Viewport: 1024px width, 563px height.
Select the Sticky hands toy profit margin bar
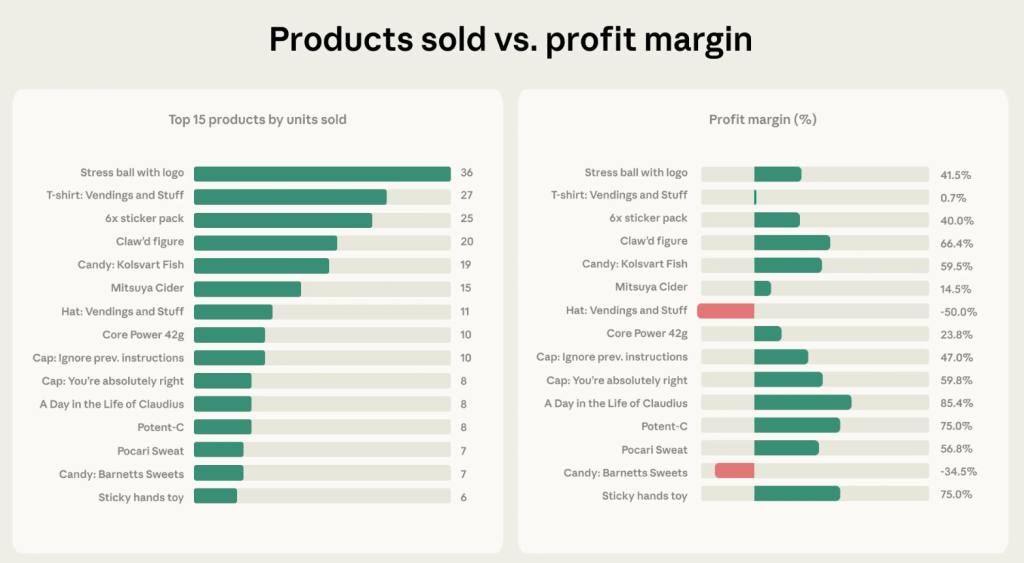tap(796, 494)
